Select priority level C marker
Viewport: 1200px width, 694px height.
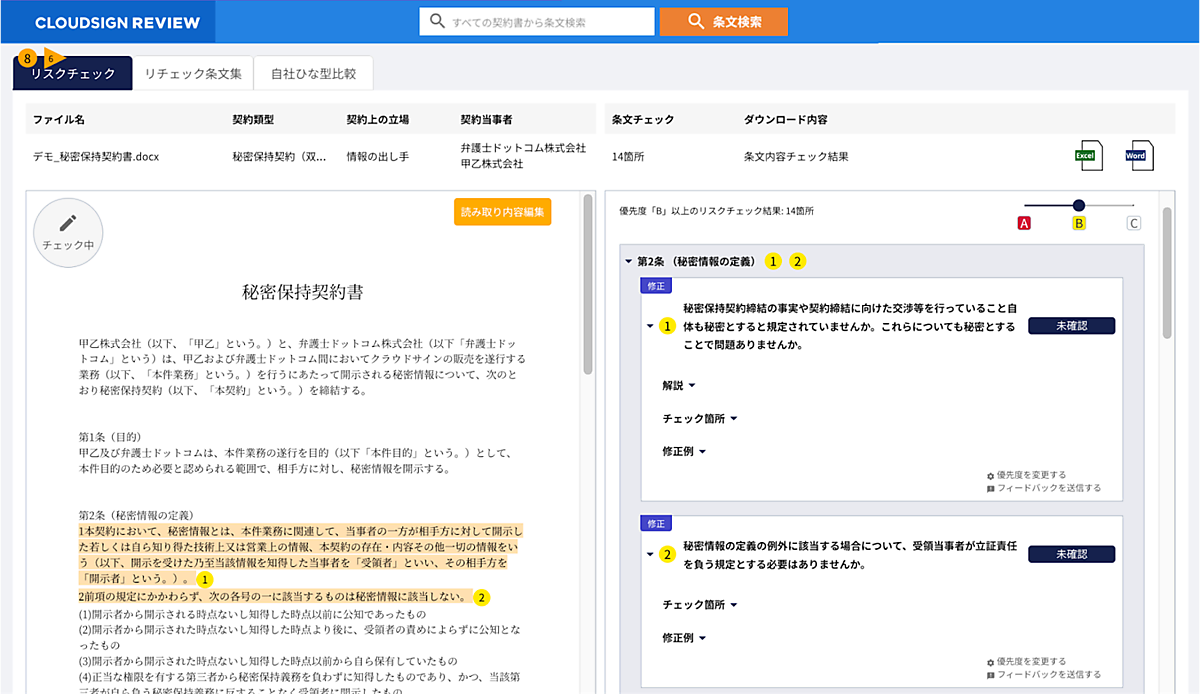click(x=1133, y=224)
